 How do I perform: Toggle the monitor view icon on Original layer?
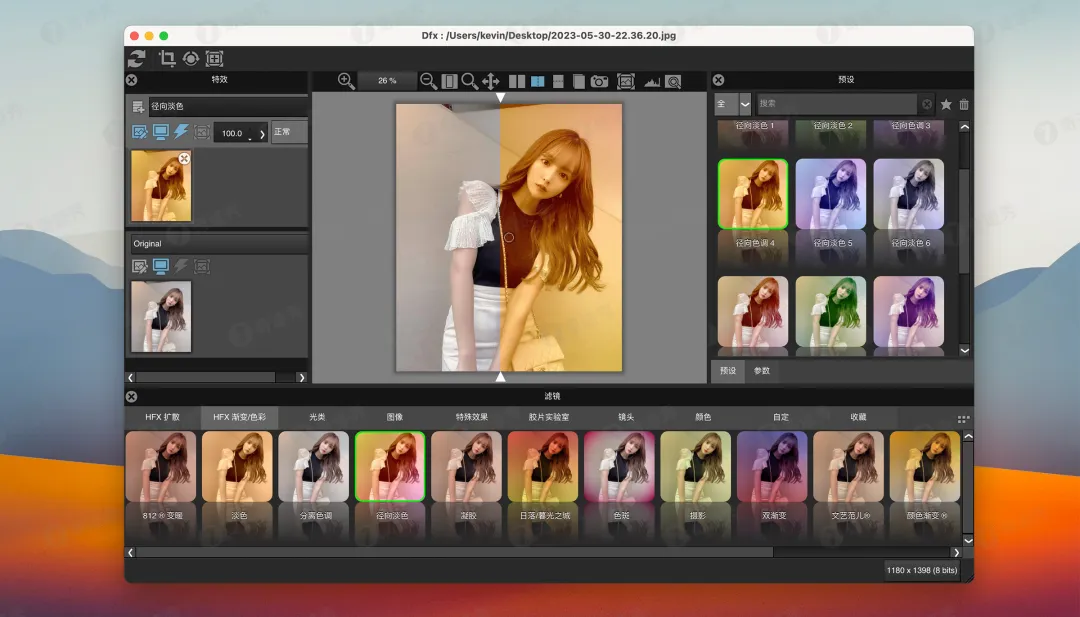[x=160, y=266]
